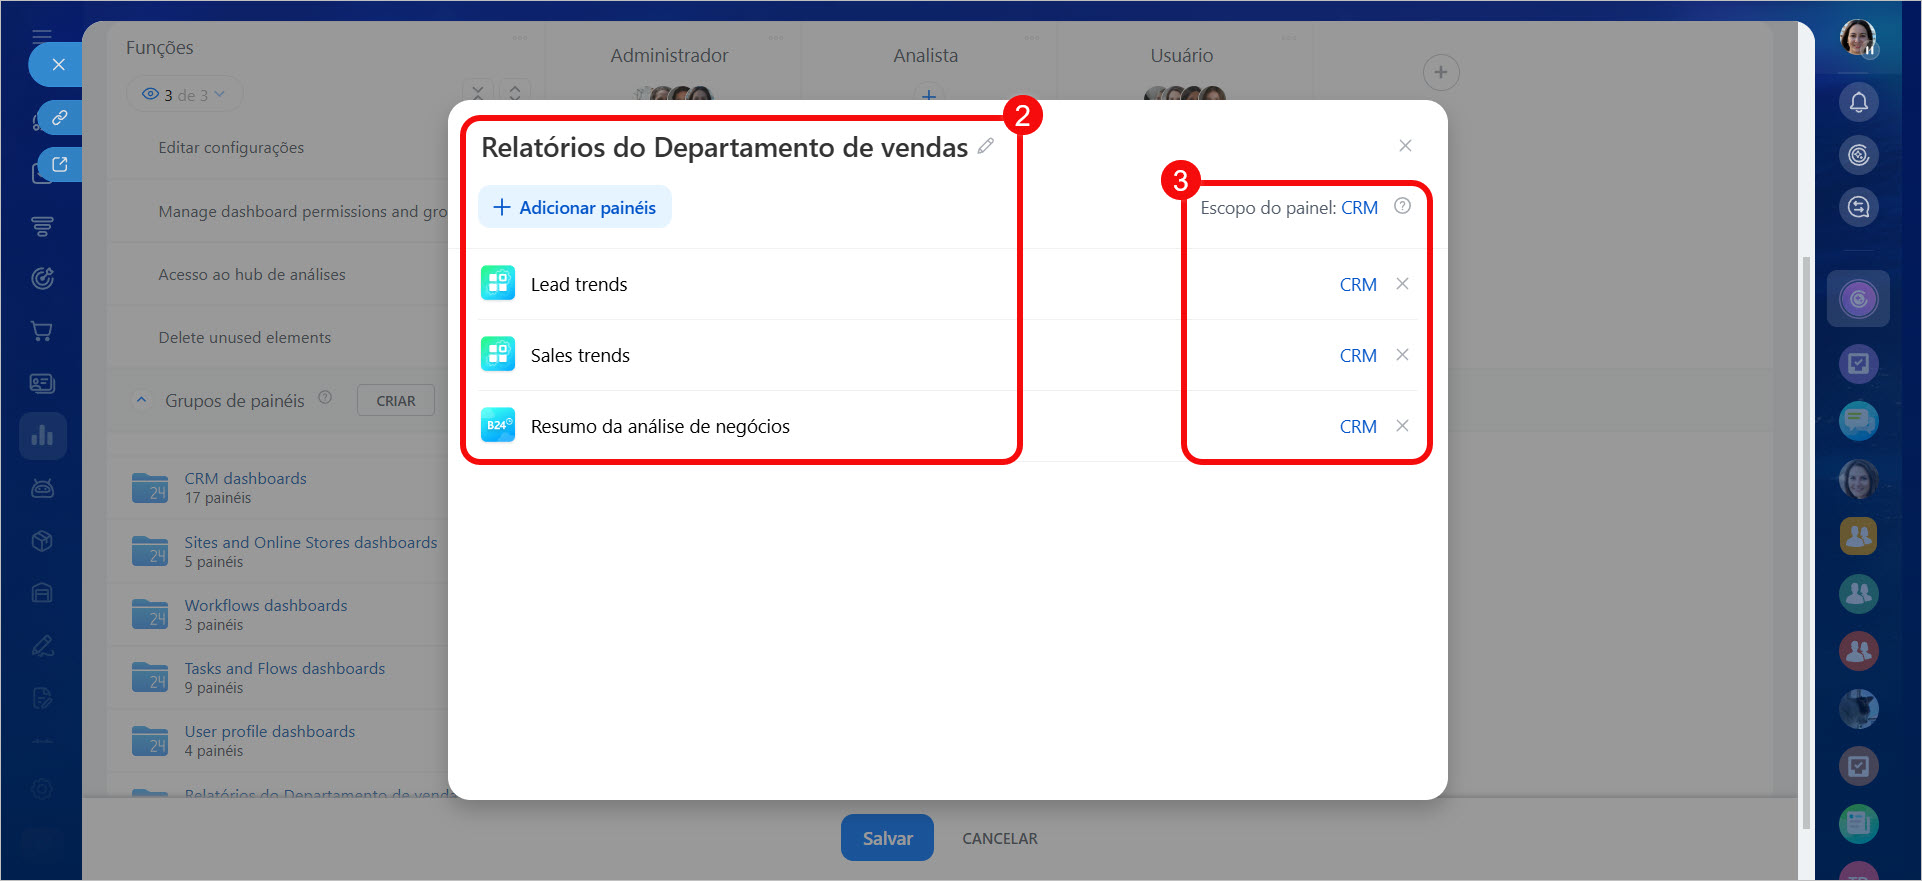Open help tooltip for Escopo do painel
Viewport: 1922px width, 881px height.
point(1402,206)
